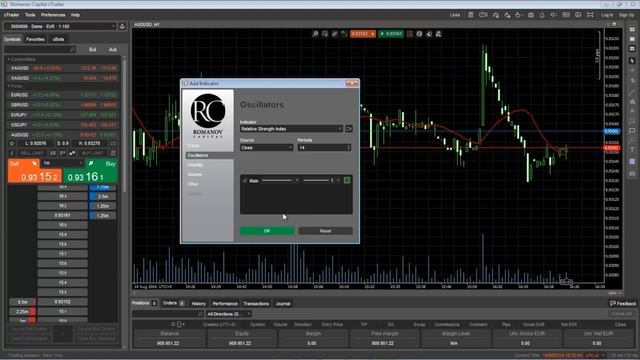Click the video camera icon in top toolbar
The height and width of the screenshot is (360, 640).
tap(483, 15)
